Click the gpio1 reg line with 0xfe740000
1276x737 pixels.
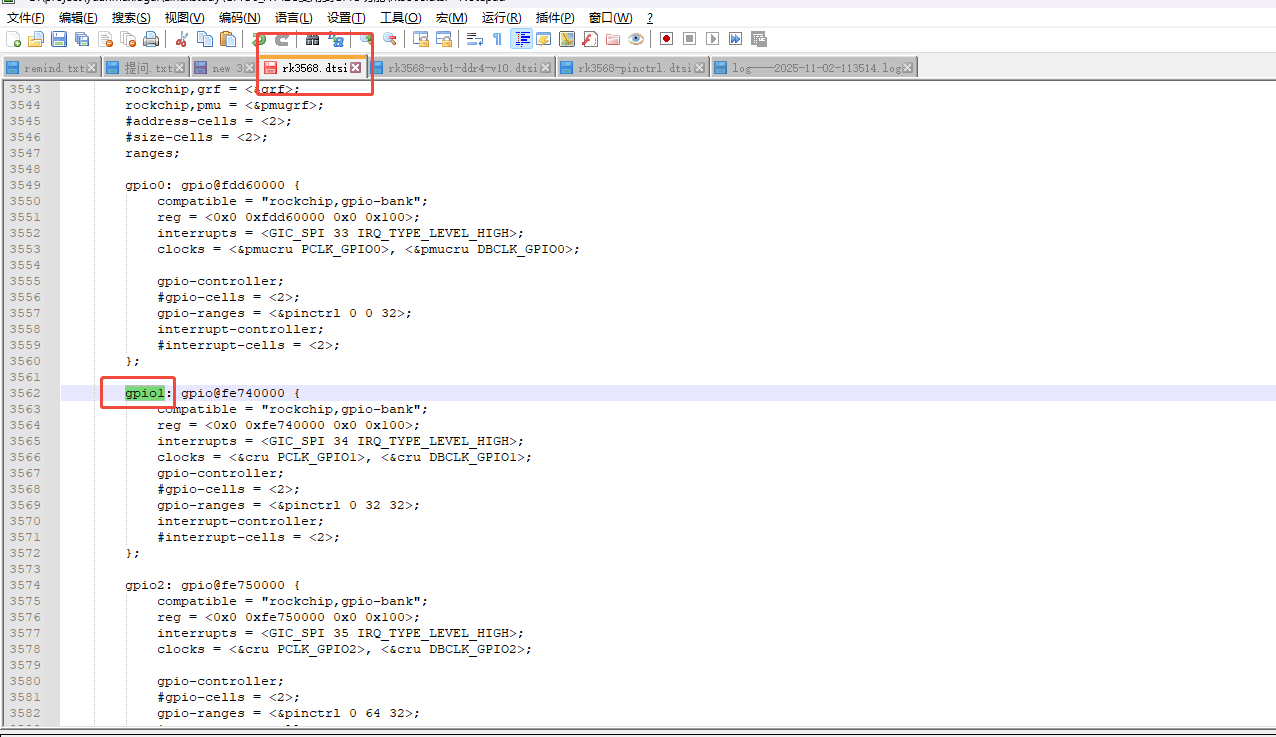288,425
